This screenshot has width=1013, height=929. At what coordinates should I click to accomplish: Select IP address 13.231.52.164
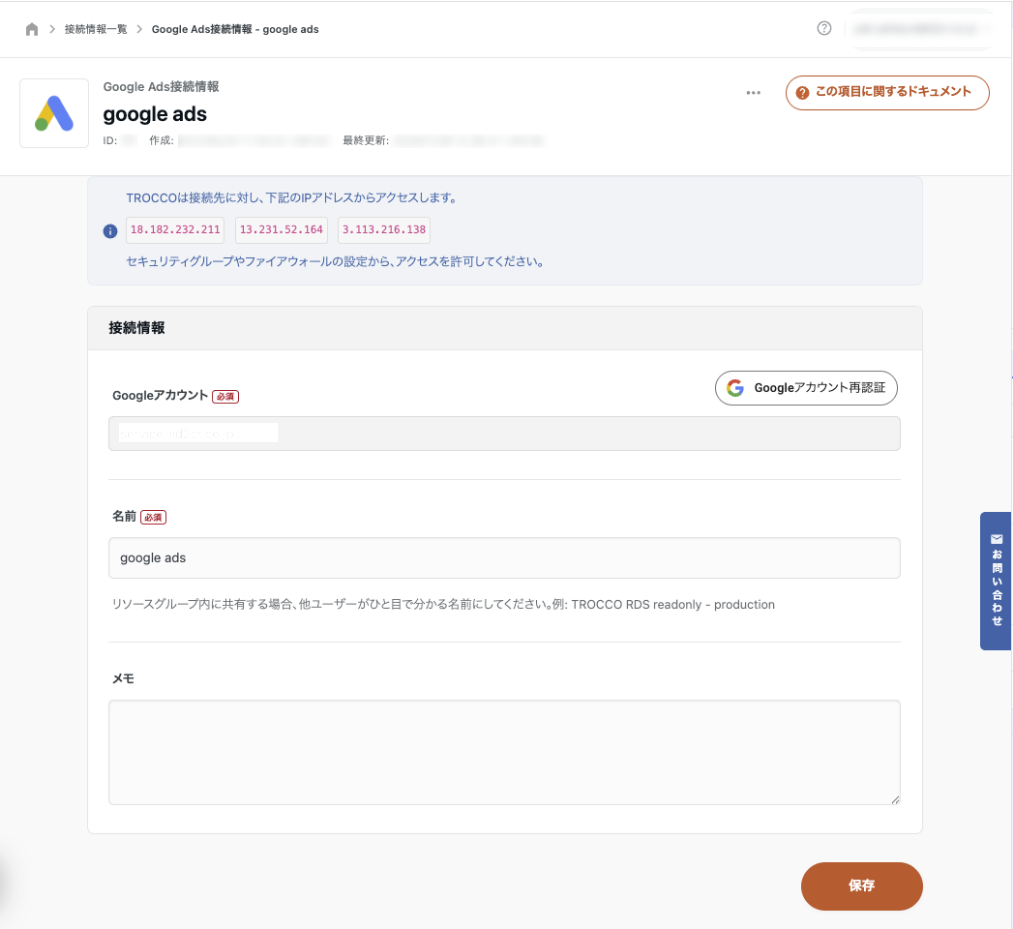281,230
